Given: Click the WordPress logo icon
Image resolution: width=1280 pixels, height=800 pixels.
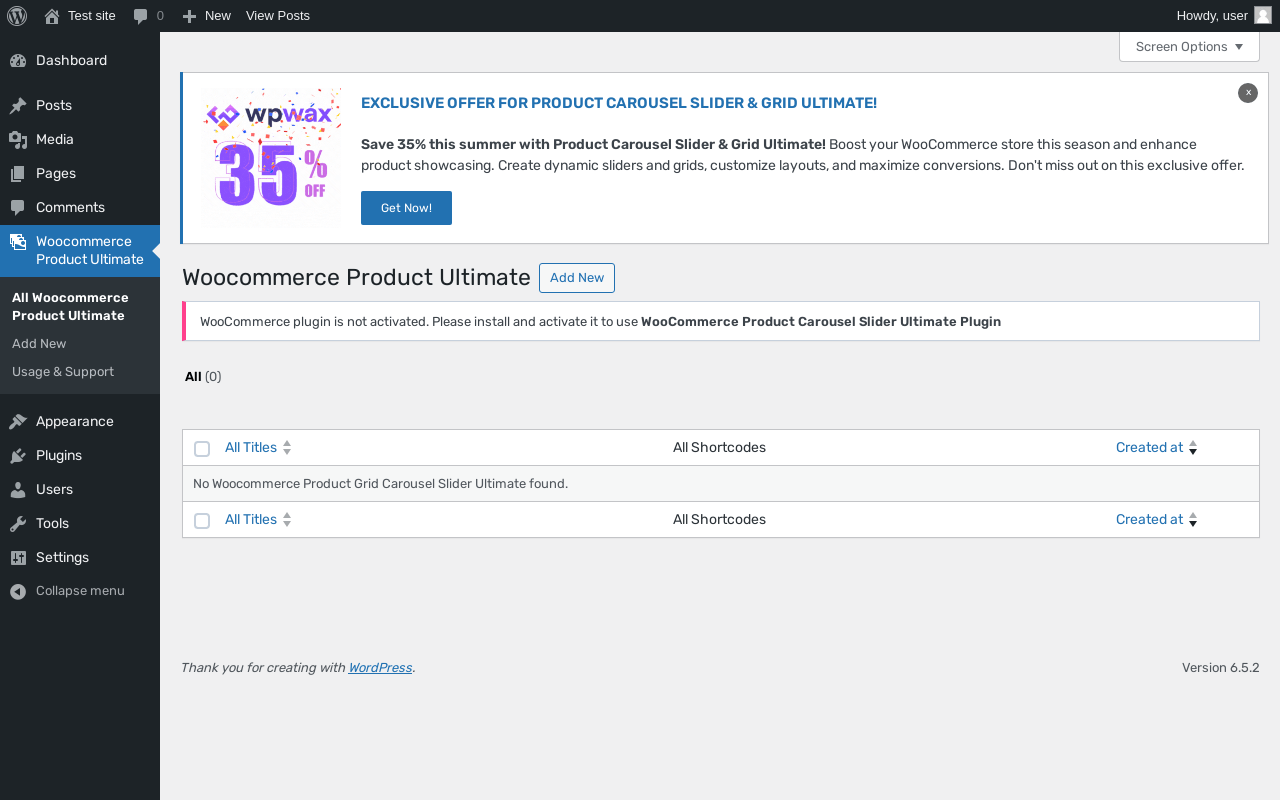Looking at the screenshot, I should click(x=17, y=16).
